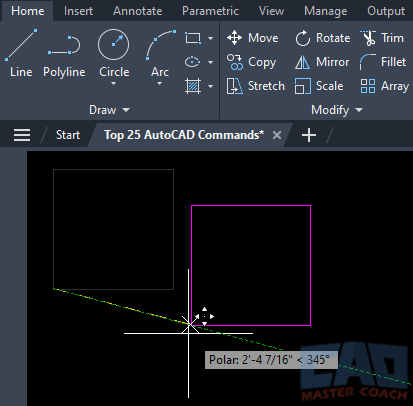The width and height of the screenshot is (413, 406).
Task: Switch to the Home ribbon tab
Action: tap(28, 11)
